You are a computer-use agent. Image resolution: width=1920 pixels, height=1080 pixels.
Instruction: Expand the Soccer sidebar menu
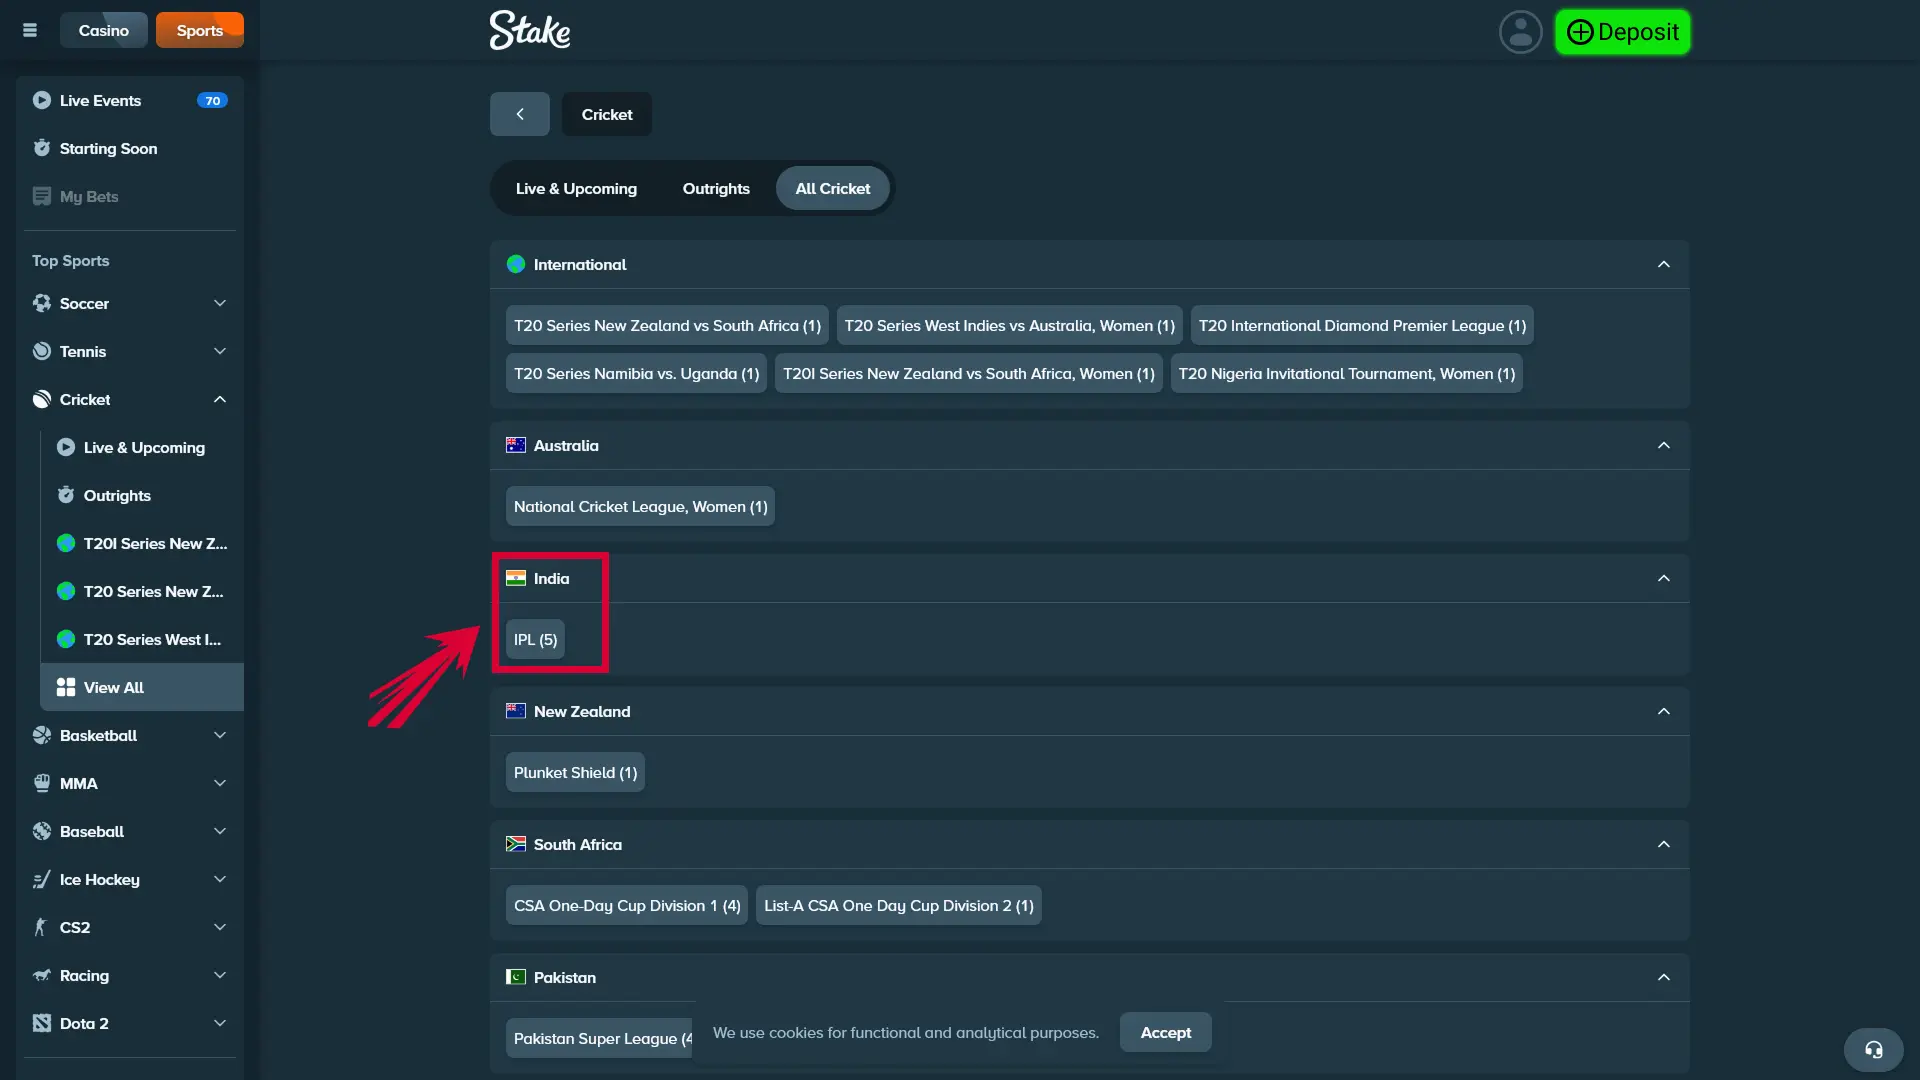point(219,303)
